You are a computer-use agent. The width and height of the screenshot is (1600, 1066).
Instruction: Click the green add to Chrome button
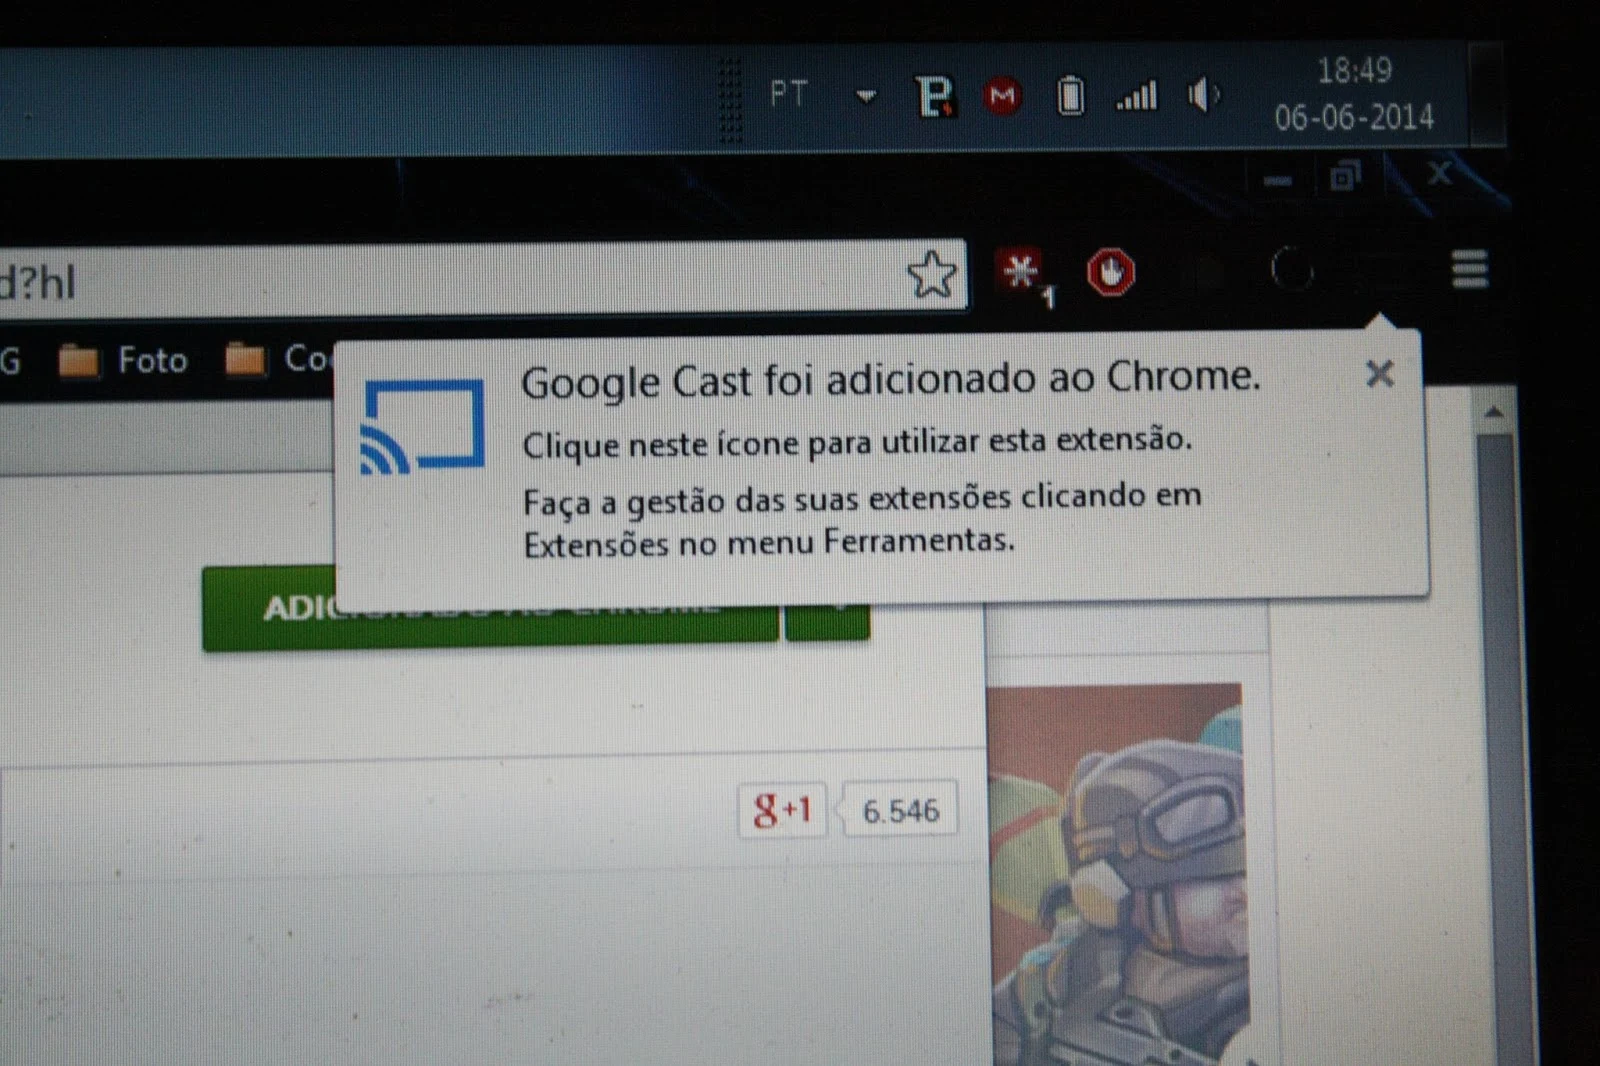(x=490, y=608)
